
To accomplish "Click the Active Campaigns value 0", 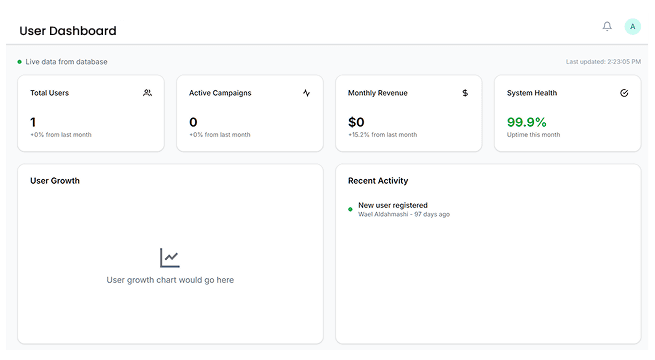I will coord(193,122).
